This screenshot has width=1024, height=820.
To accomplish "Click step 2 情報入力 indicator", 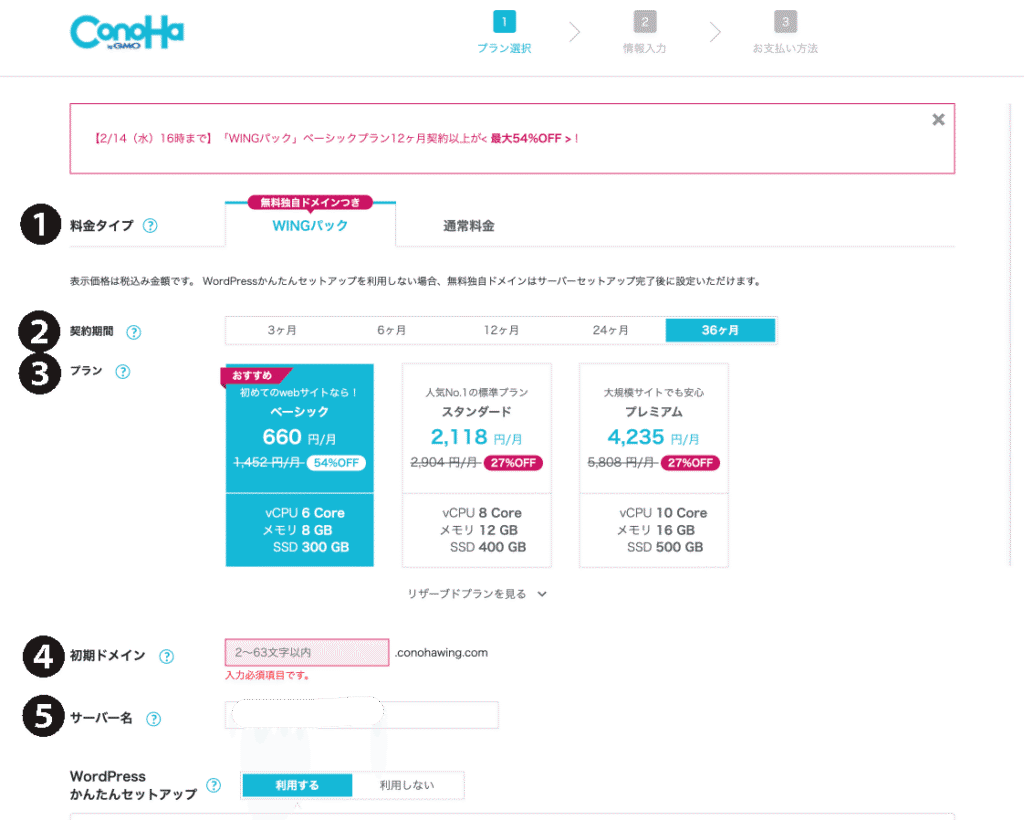I will tap(645, 31).
